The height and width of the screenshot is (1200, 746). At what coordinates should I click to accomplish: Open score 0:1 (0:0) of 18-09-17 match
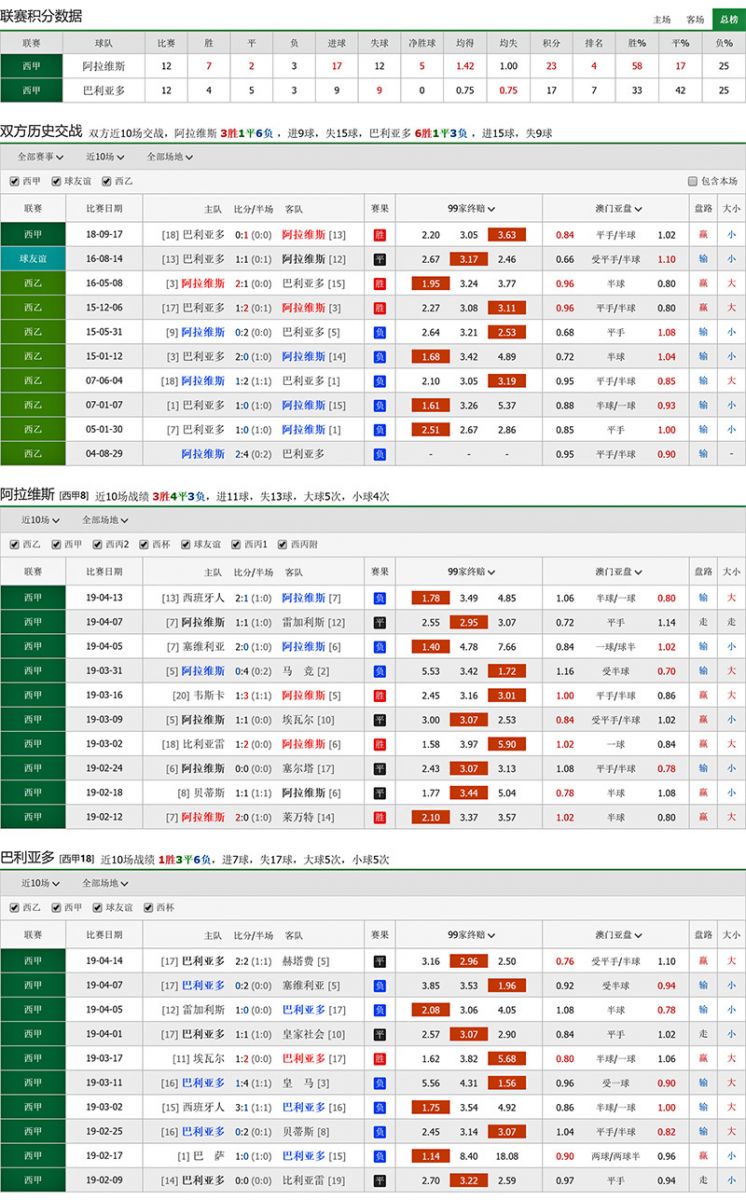(x=253, y=235)
